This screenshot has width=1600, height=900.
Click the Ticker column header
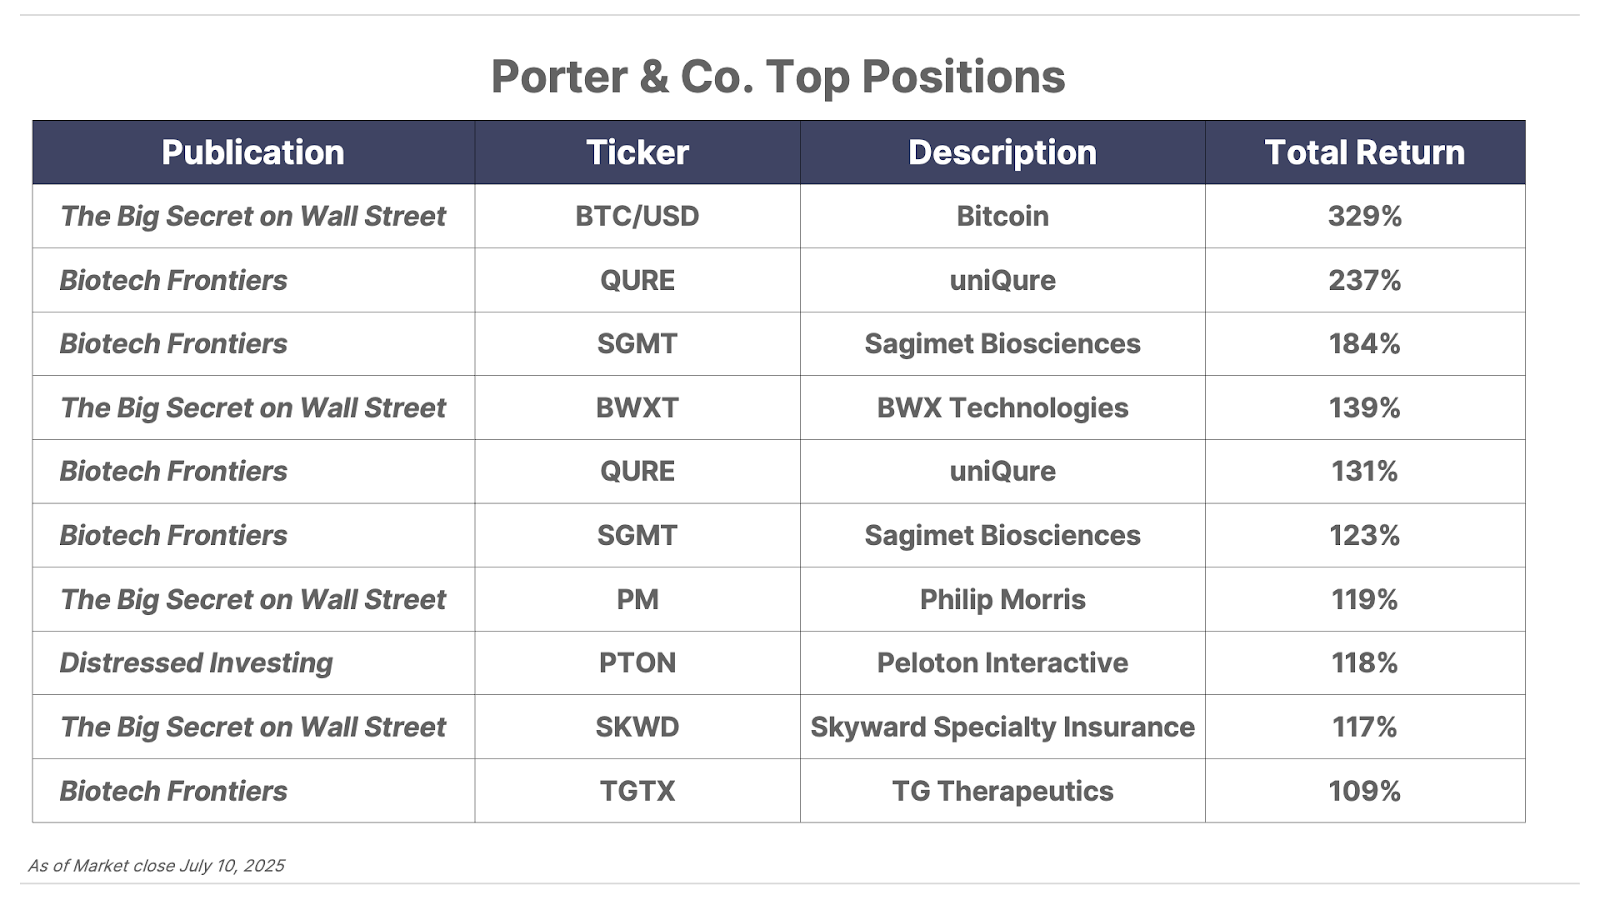point(637,152)
